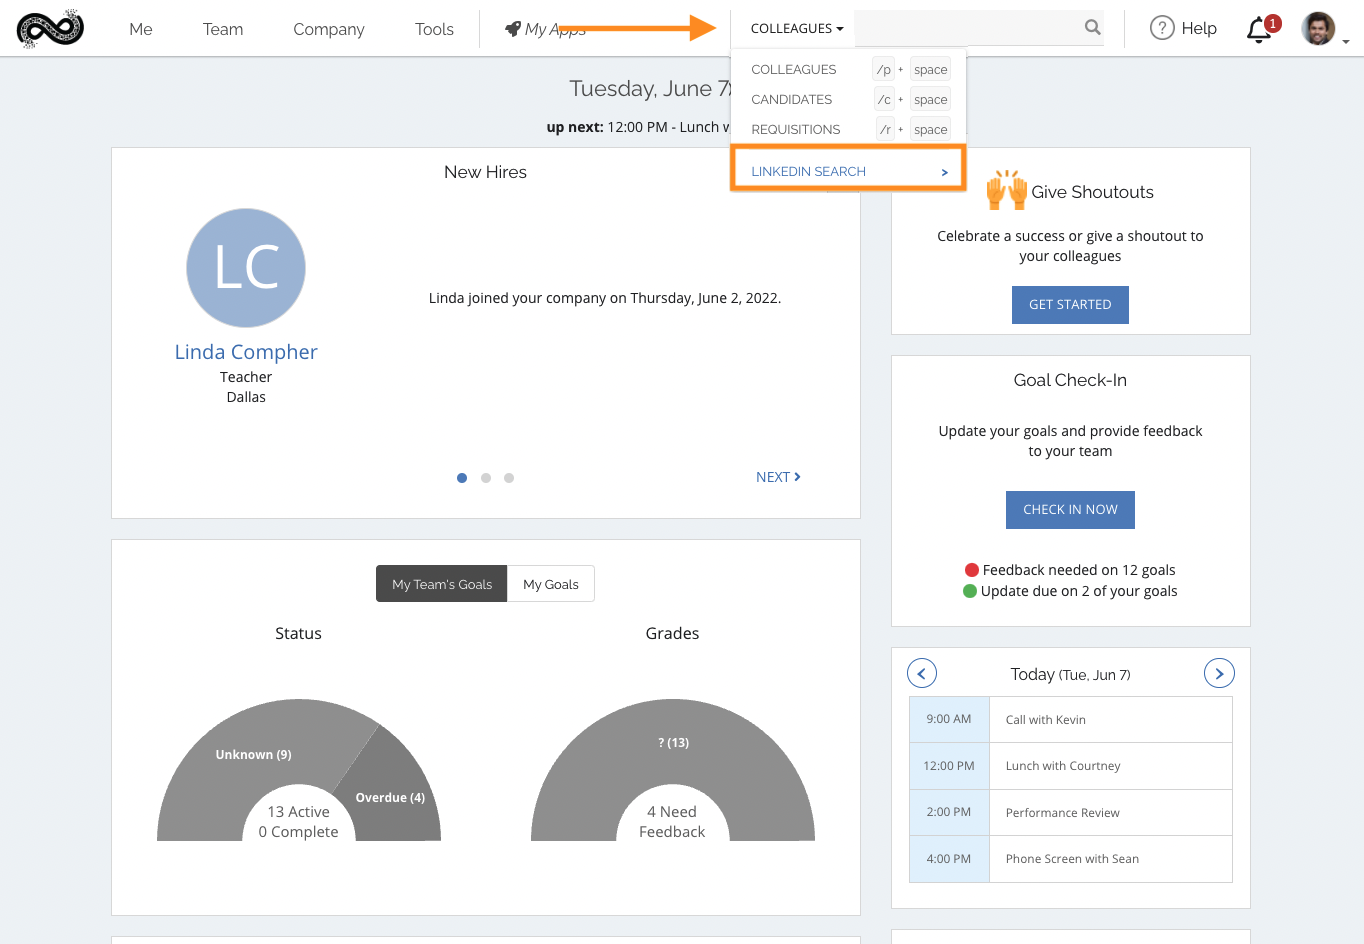Open Performance Review event

[1110, 813]
